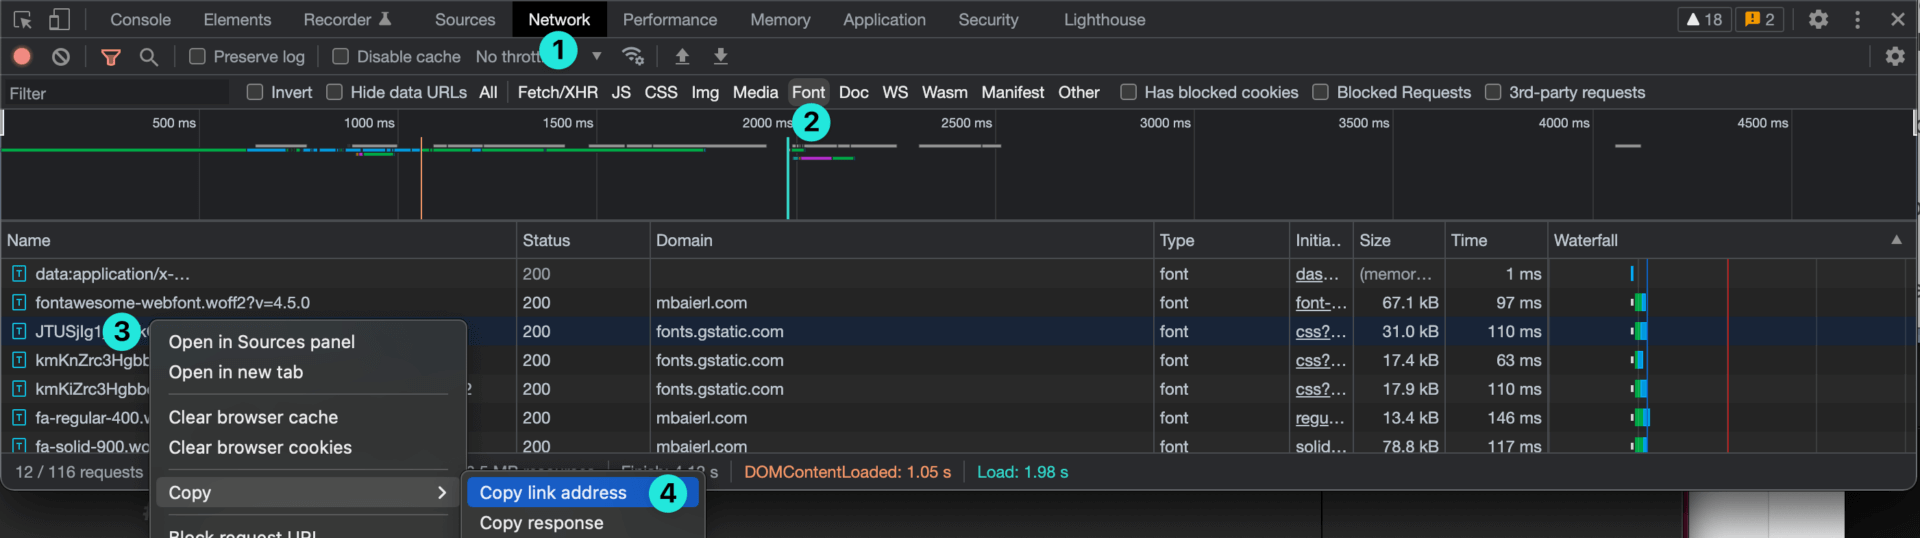Toggle Hide data URLs checkbox
Image resolution: width=1920 pixels, height=538 pixels.
pyautogui.click(x=335, y=92)
